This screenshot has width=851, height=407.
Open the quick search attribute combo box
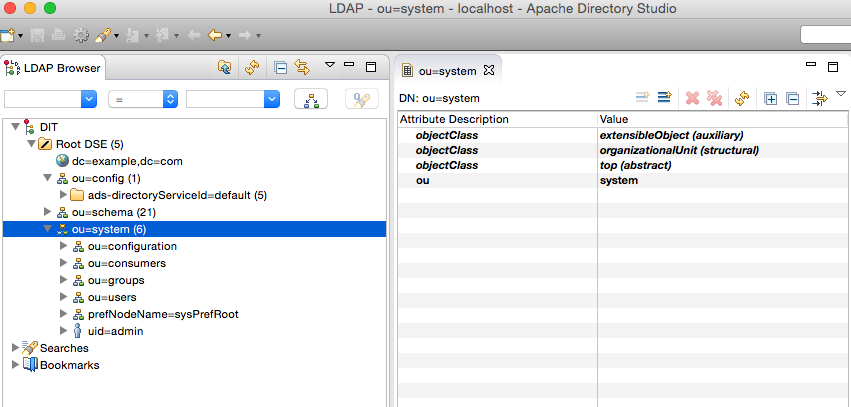(50, 99)
